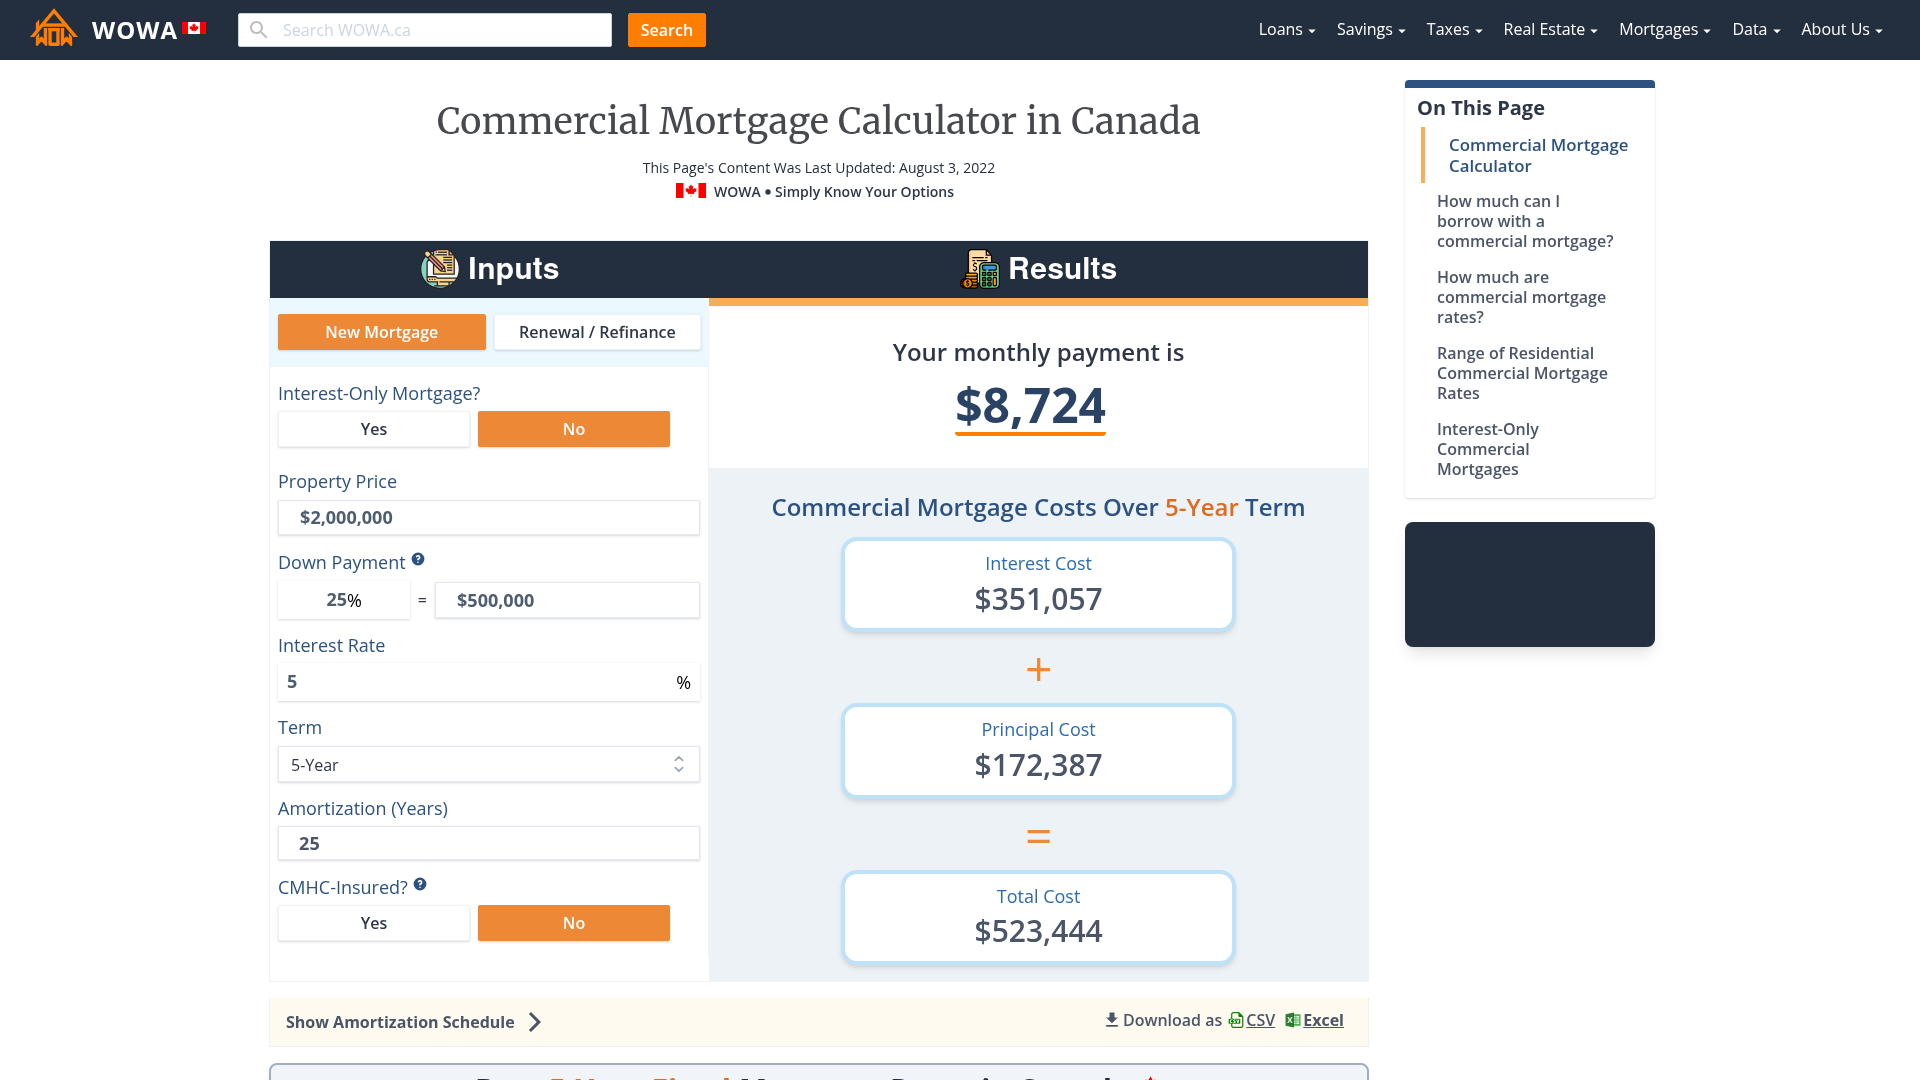This screenshot has width=1920, height=1080.
Task: Toggle Interest-Only Mortgage to Yes
Action: [x=375, y=429]
